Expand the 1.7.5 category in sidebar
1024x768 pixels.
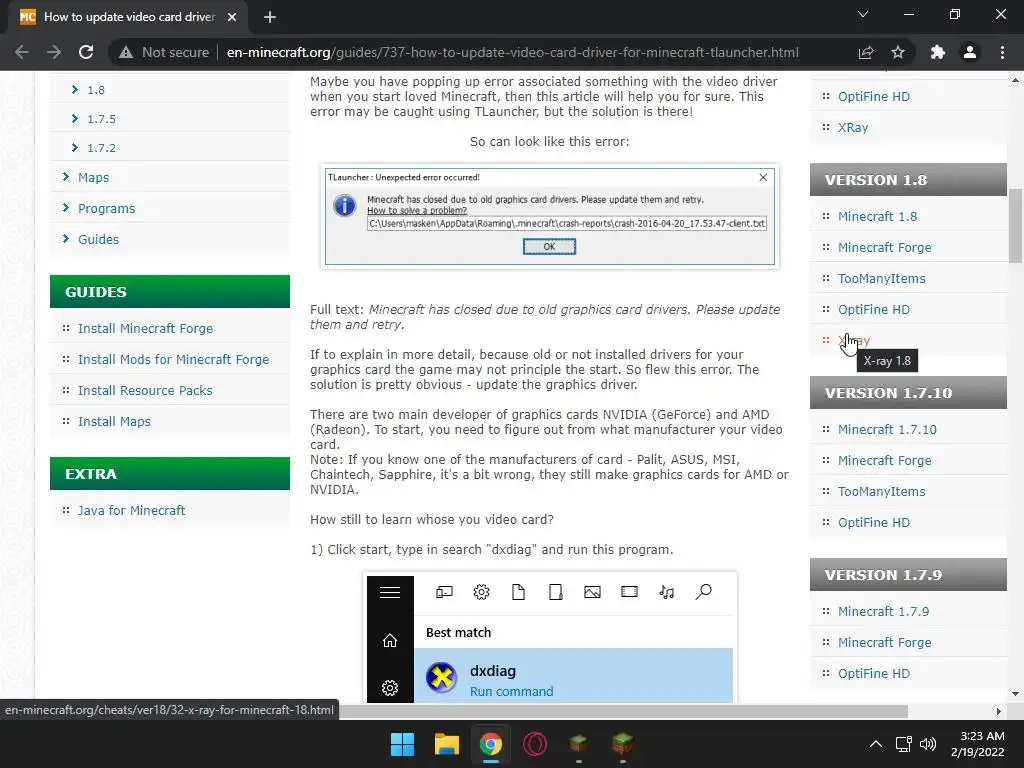101,119
